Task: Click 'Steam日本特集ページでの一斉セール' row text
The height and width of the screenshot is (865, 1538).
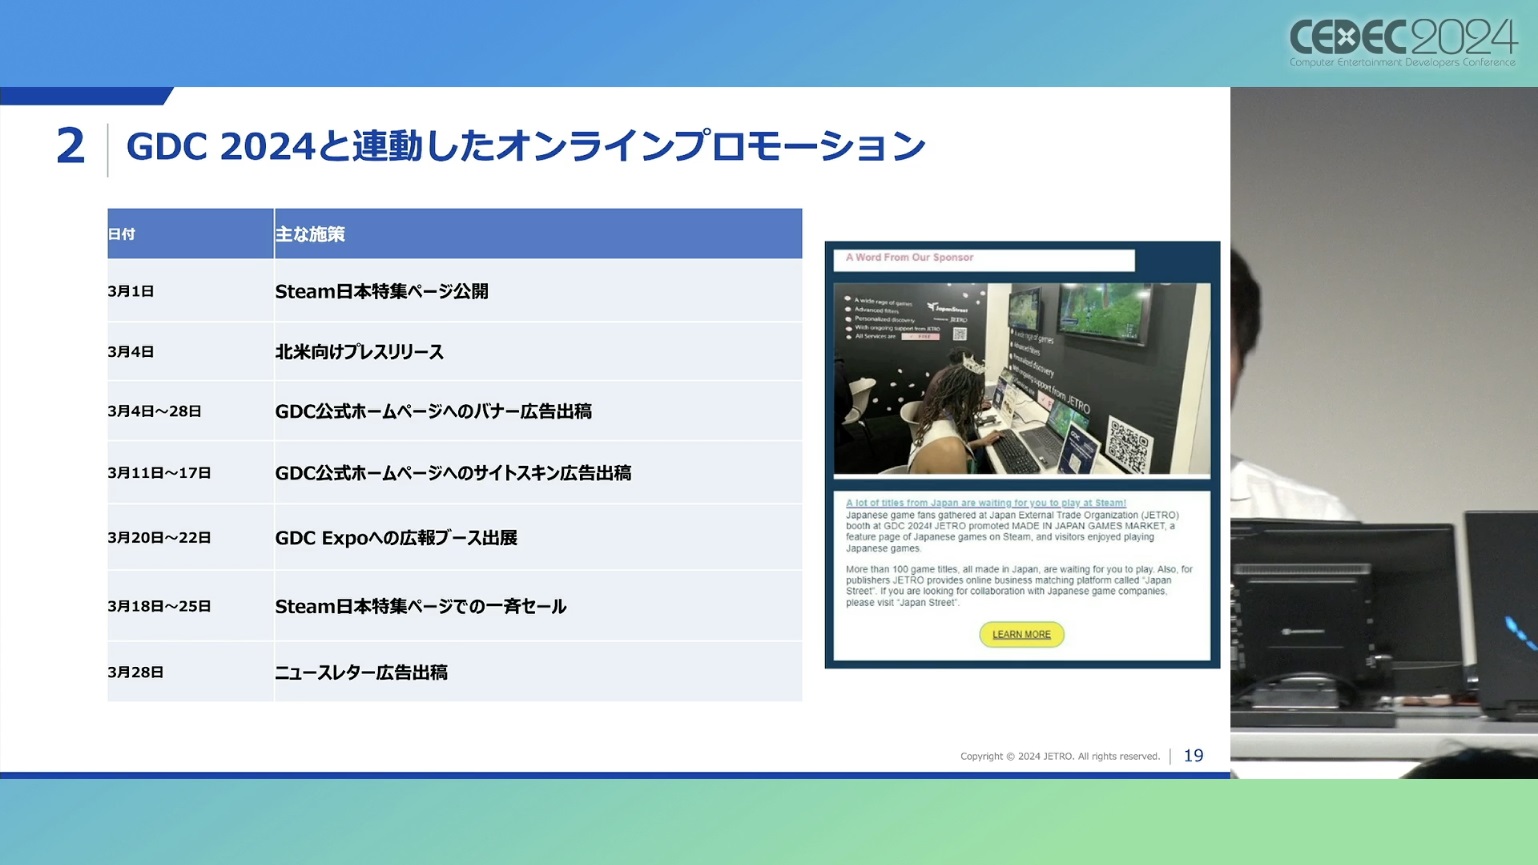Action: click(x=421, y=606)
